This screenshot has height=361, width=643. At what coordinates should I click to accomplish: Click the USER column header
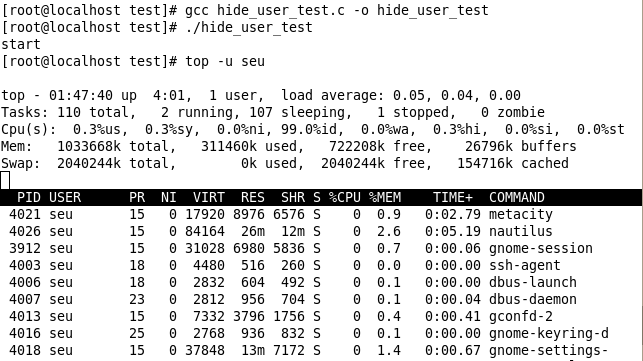click(65, 197)
